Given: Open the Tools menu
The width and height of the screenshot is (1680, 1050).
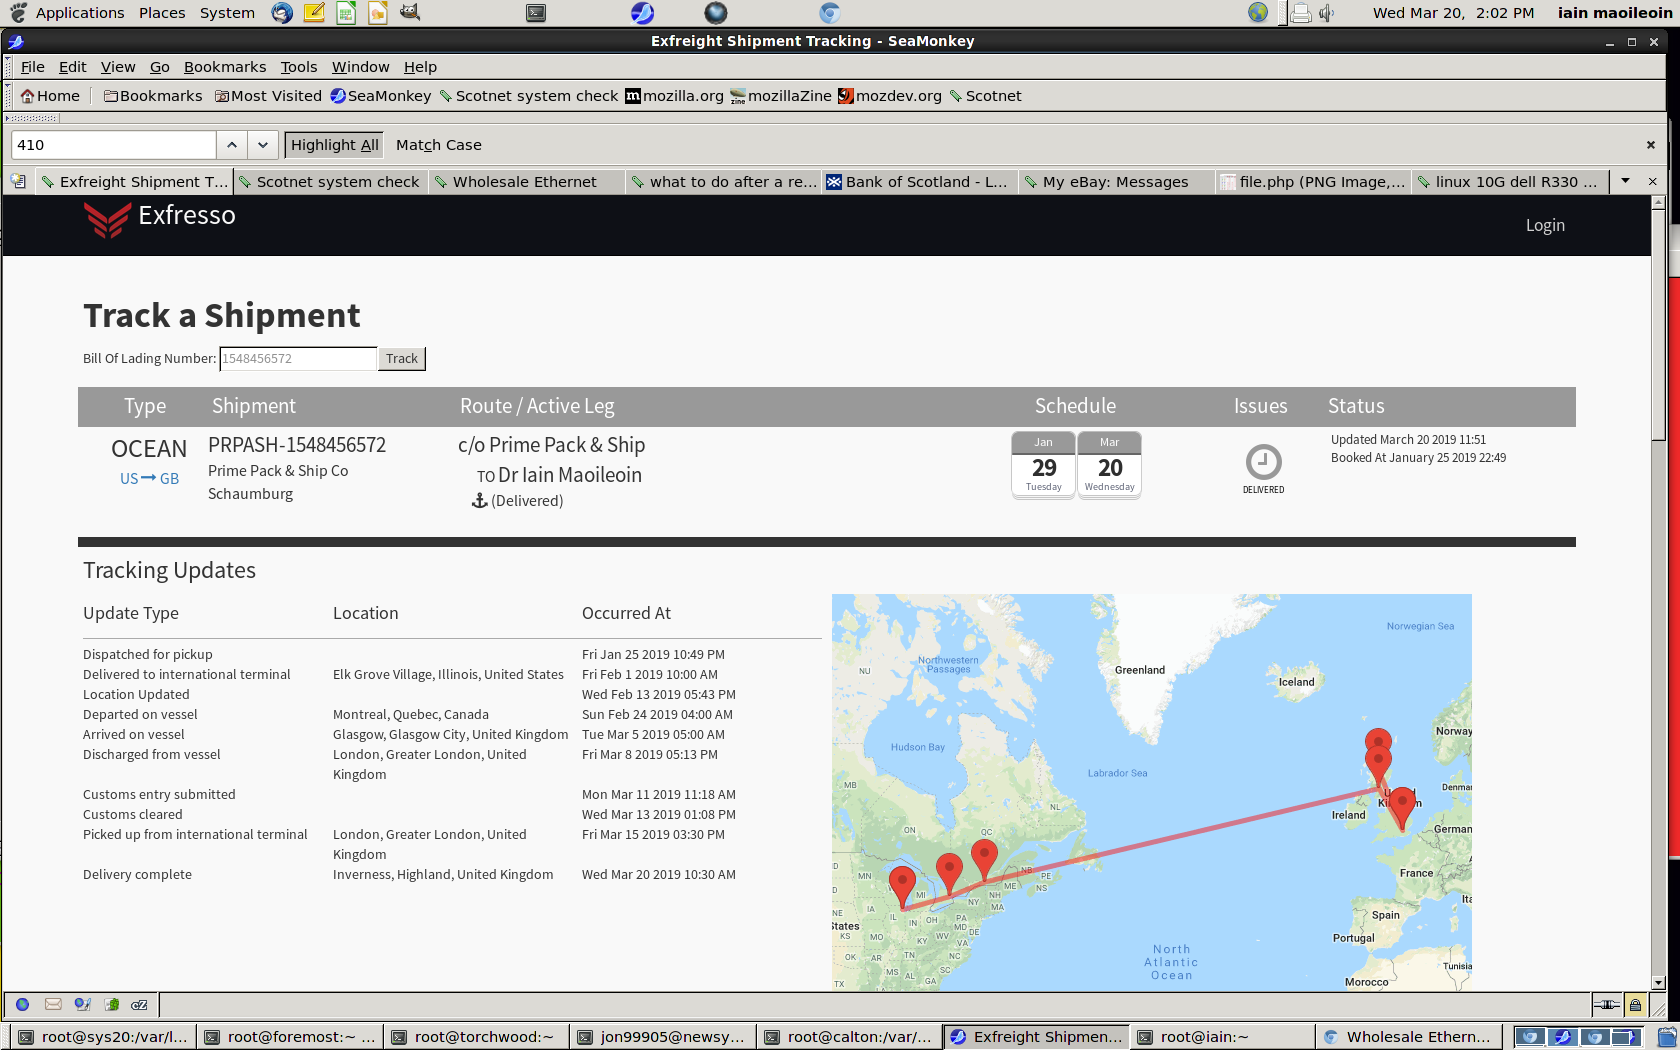Looking at the screenshot, I should tap(298, 67).
